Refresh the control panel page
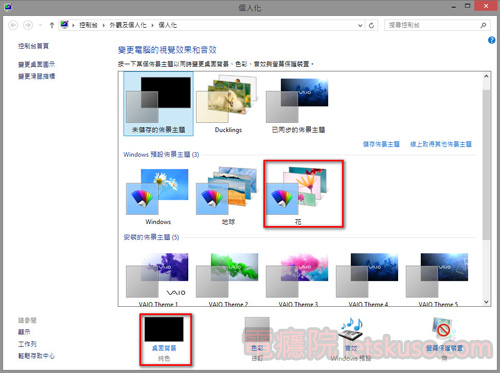 click(x=371, y=25)
